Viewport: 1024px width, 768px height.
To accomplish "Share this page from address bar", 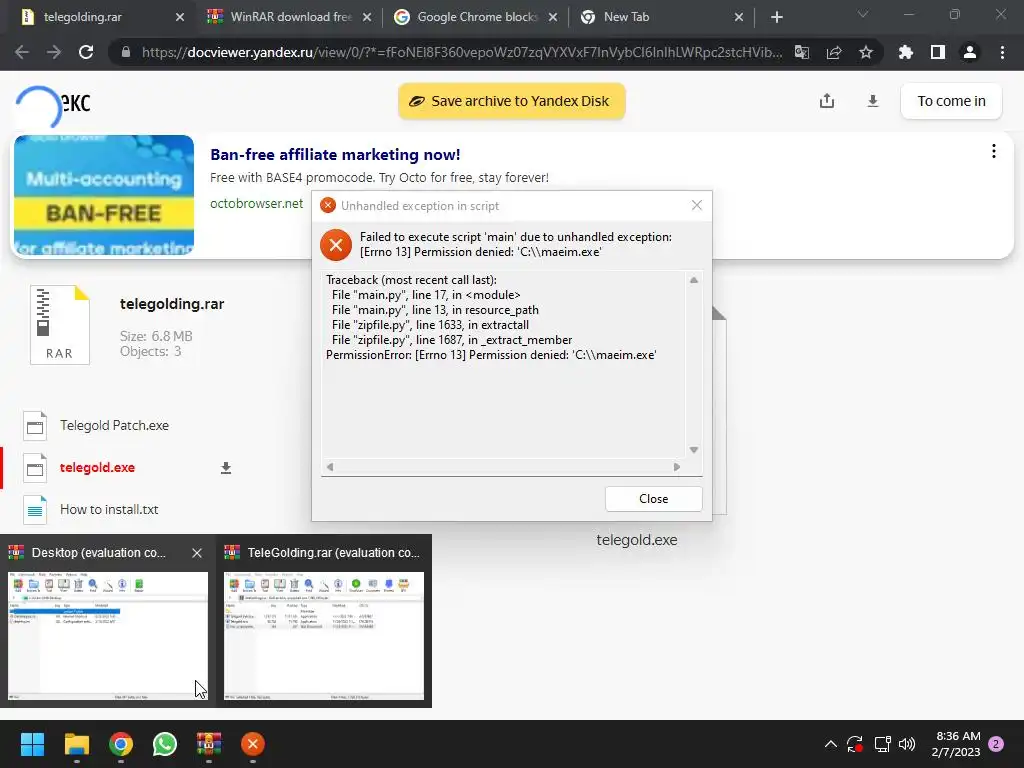I will tap(834, 52).
